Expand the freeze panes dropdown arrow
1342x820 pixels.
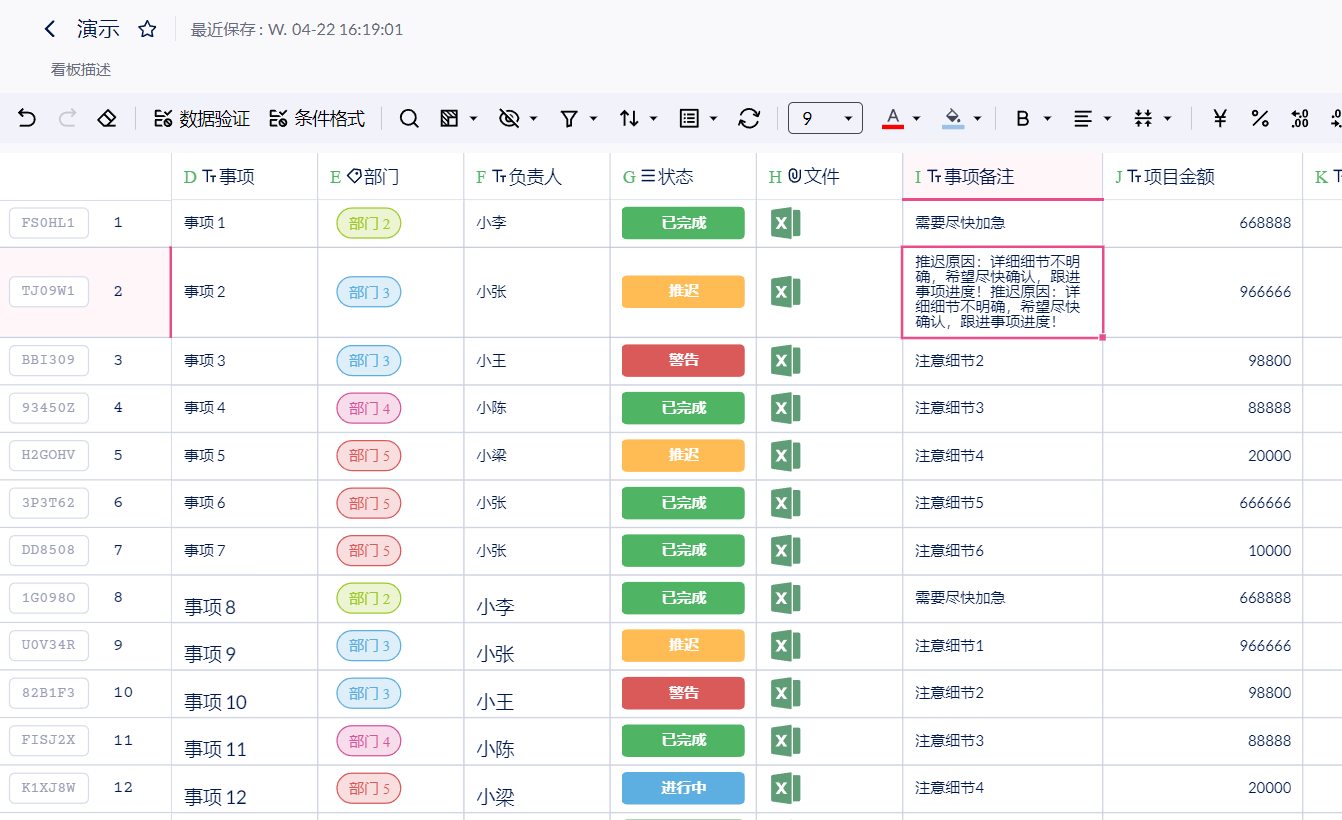pos(474,118)
